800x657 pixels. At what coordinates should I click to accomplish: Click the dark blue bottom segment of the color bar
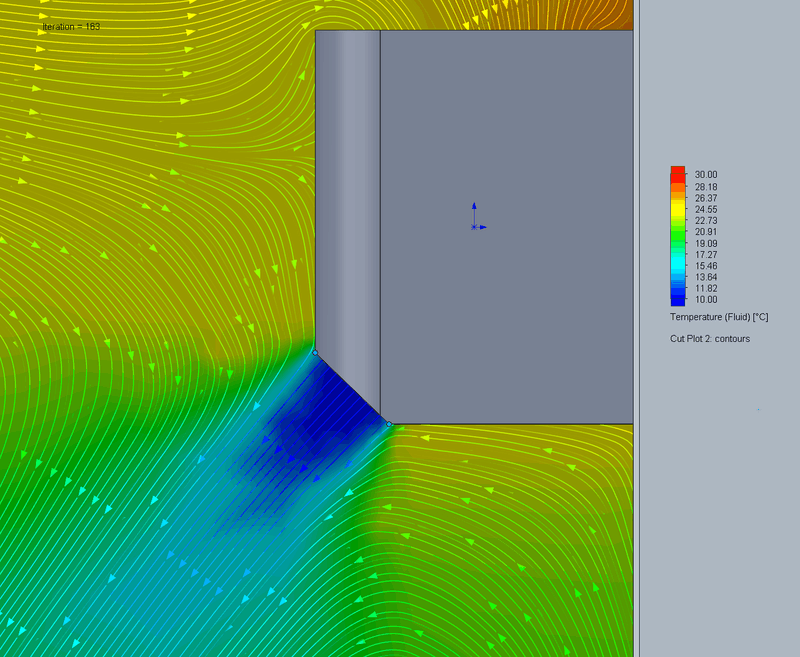[x=678, y=300]
